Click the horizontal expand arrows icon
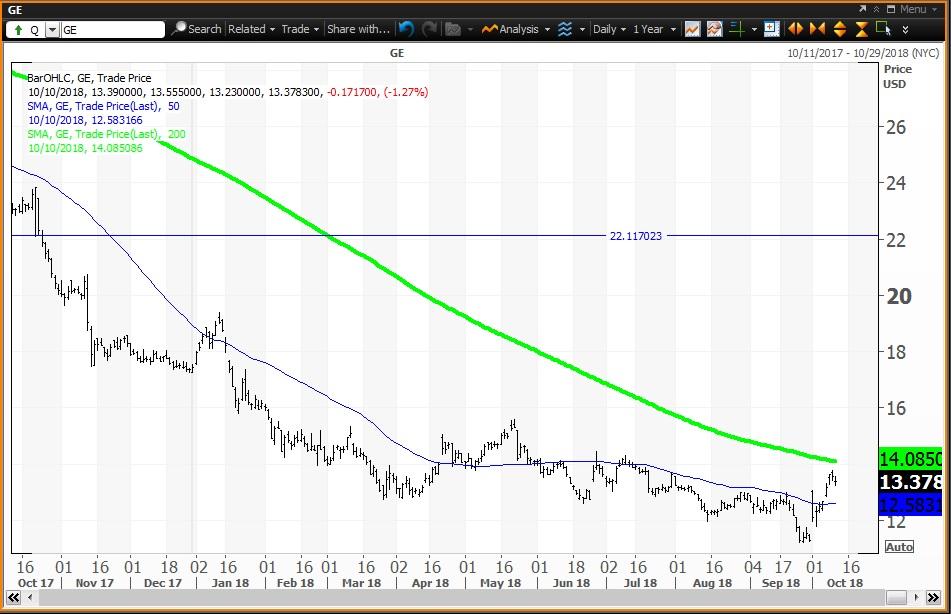Viewport: 951px width, 614px height. tap(795, 29)
